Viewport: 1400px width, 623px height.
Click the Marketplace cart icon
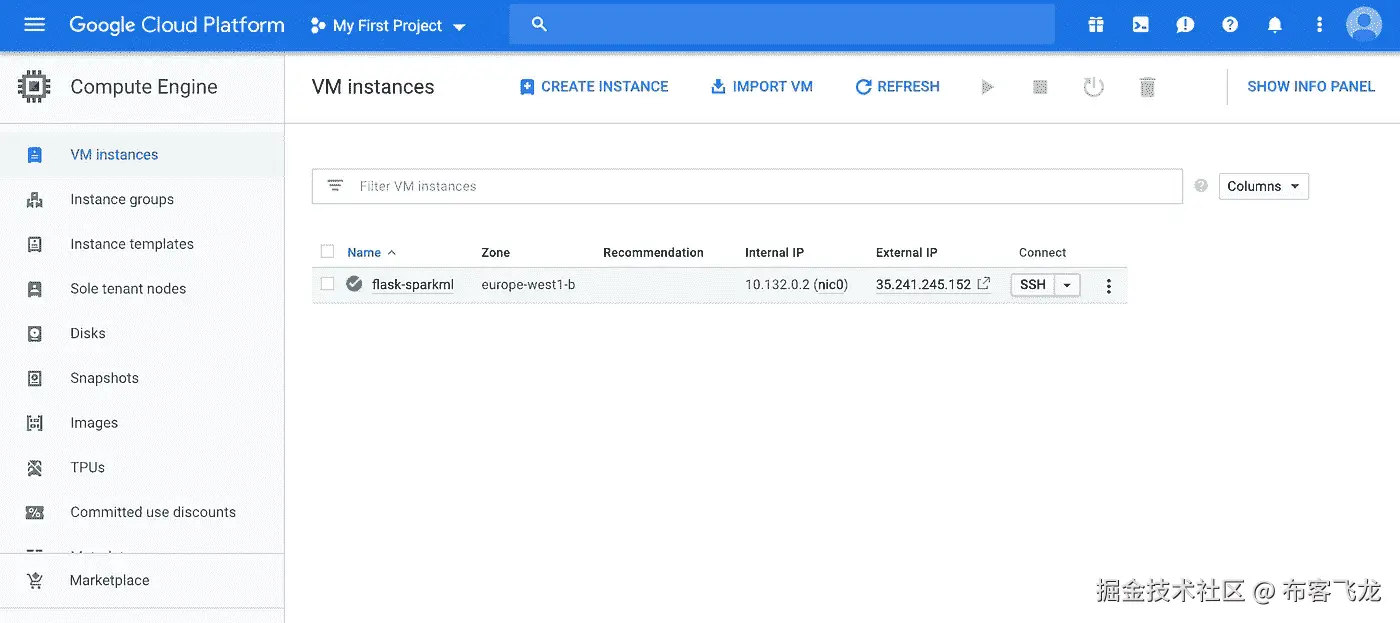pos(35,580)
